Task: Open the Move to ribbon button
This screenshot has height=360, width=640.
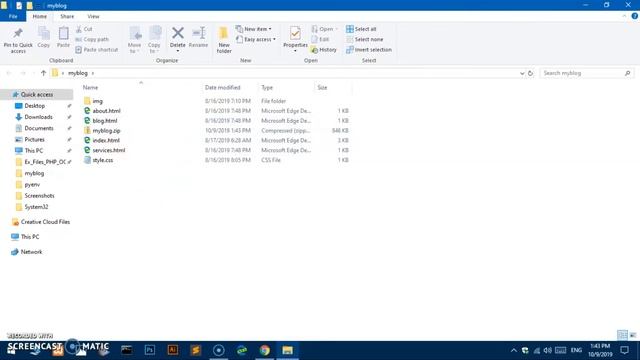Action: (135, 40)
